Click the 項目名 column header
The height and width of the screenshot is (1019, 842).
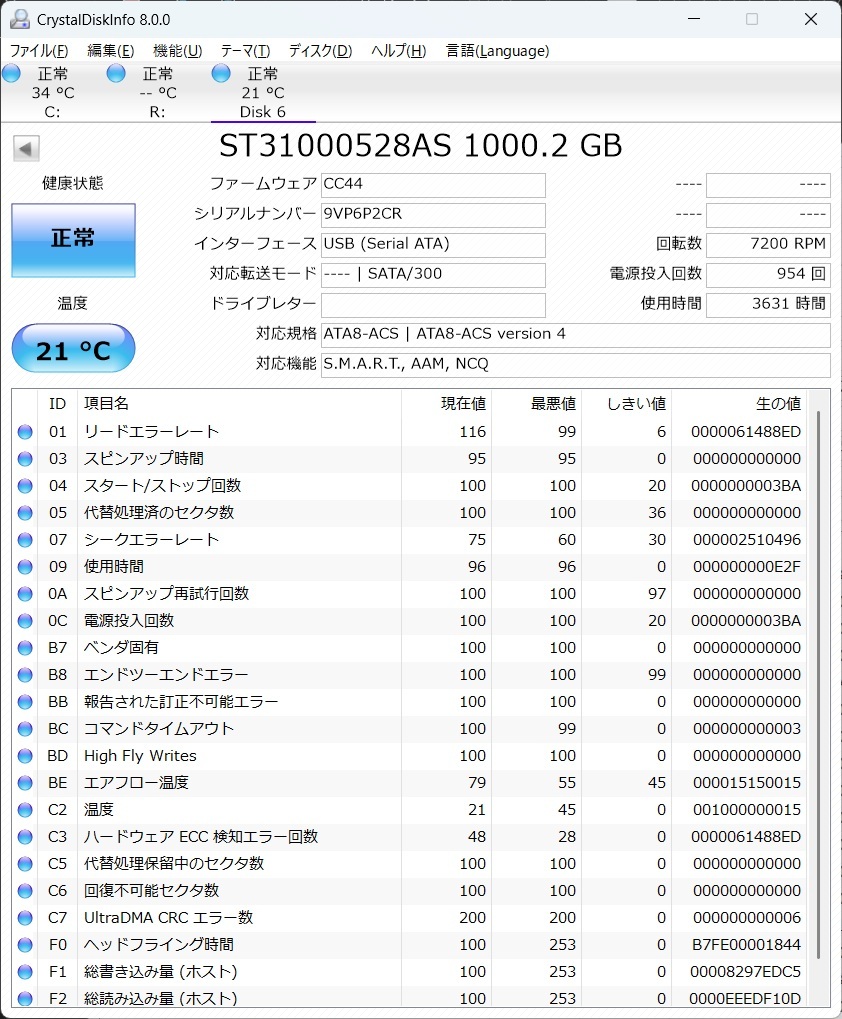coord(239,404)
